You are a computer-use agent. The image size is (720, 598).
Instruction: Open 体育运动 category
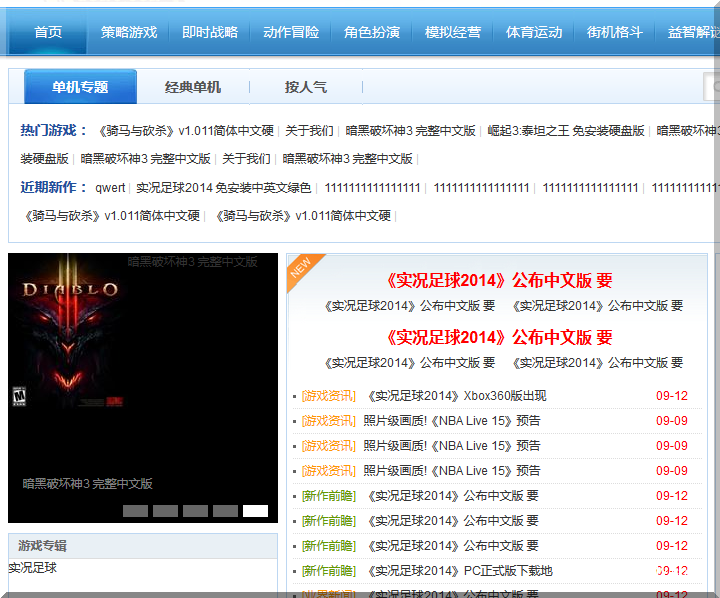[534, 32]
